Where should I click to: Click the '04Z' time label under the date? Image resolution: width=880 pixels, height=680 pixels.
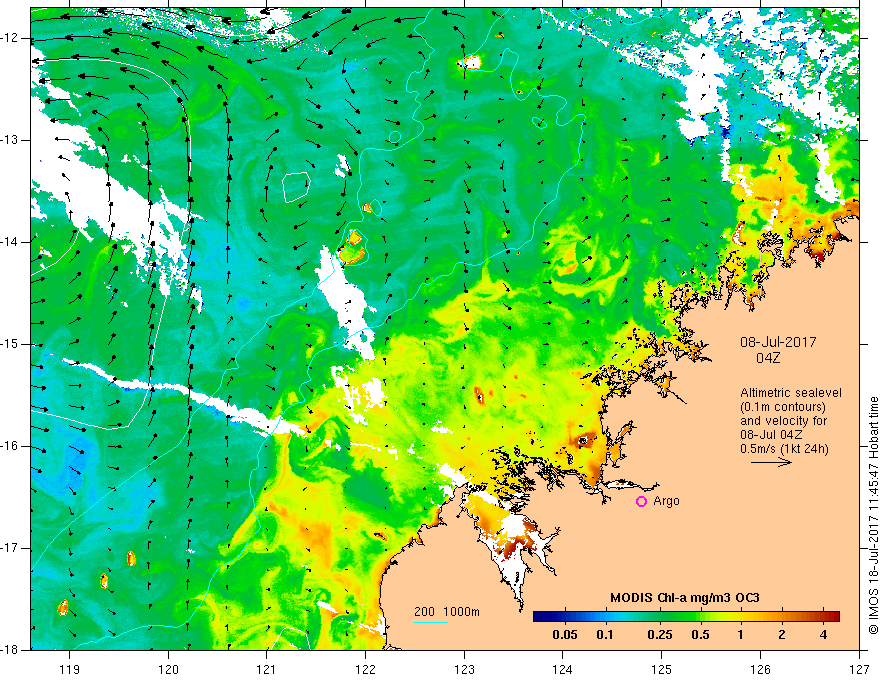click(x=768, y=358)
